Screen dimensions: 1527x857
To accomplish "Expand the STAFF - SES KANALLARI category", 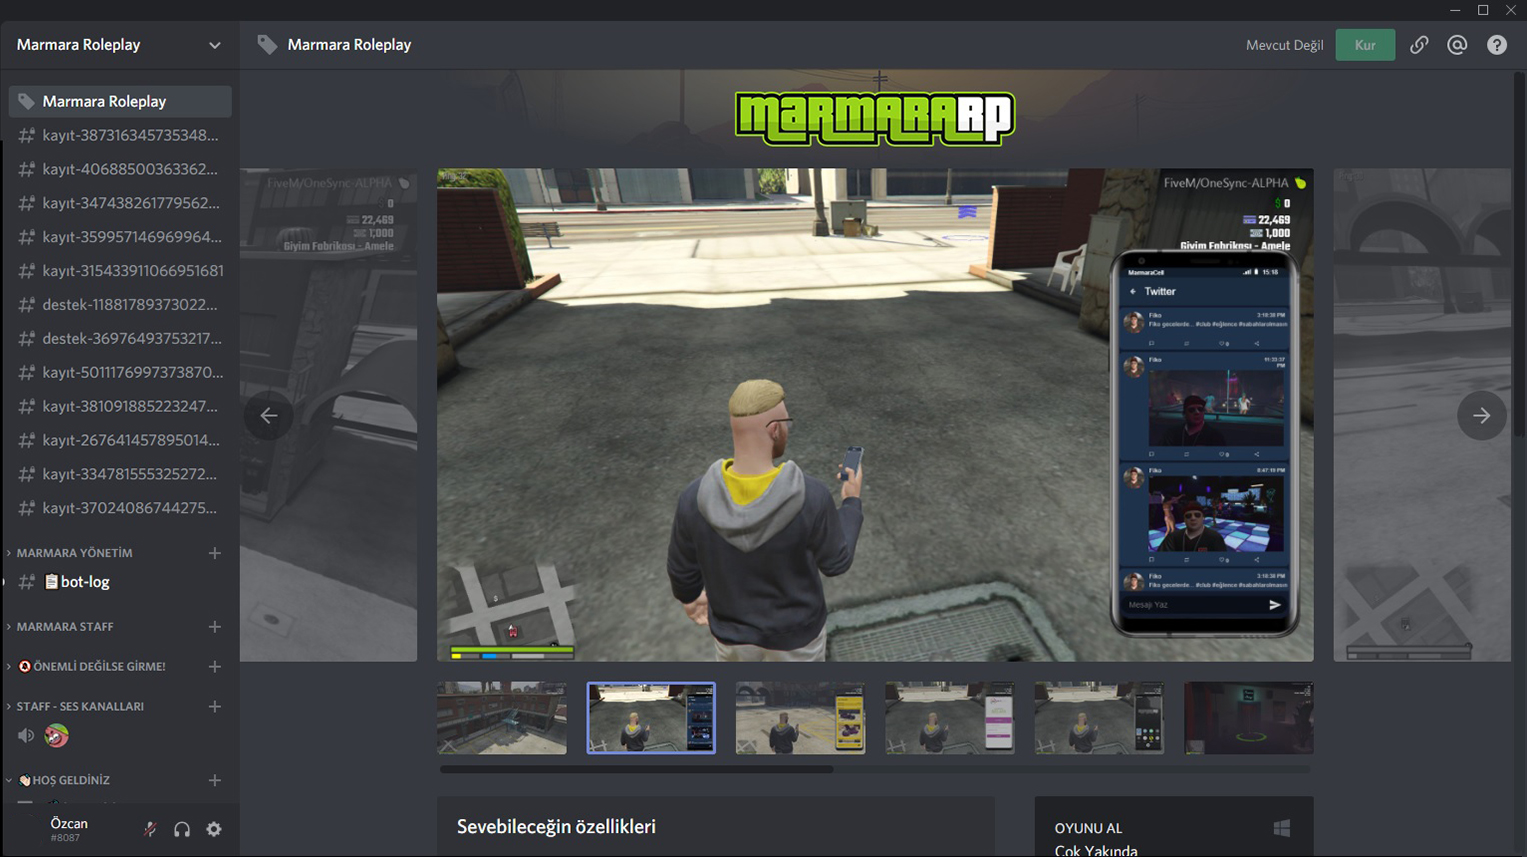I will pos(80,706).
